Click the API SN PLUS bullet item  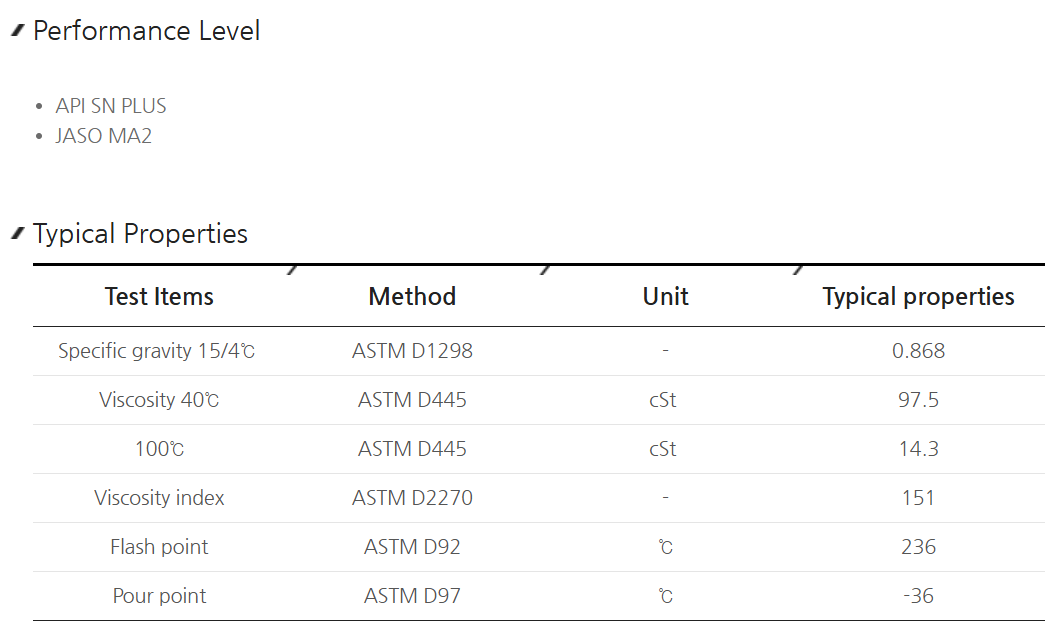coord(111,106)
